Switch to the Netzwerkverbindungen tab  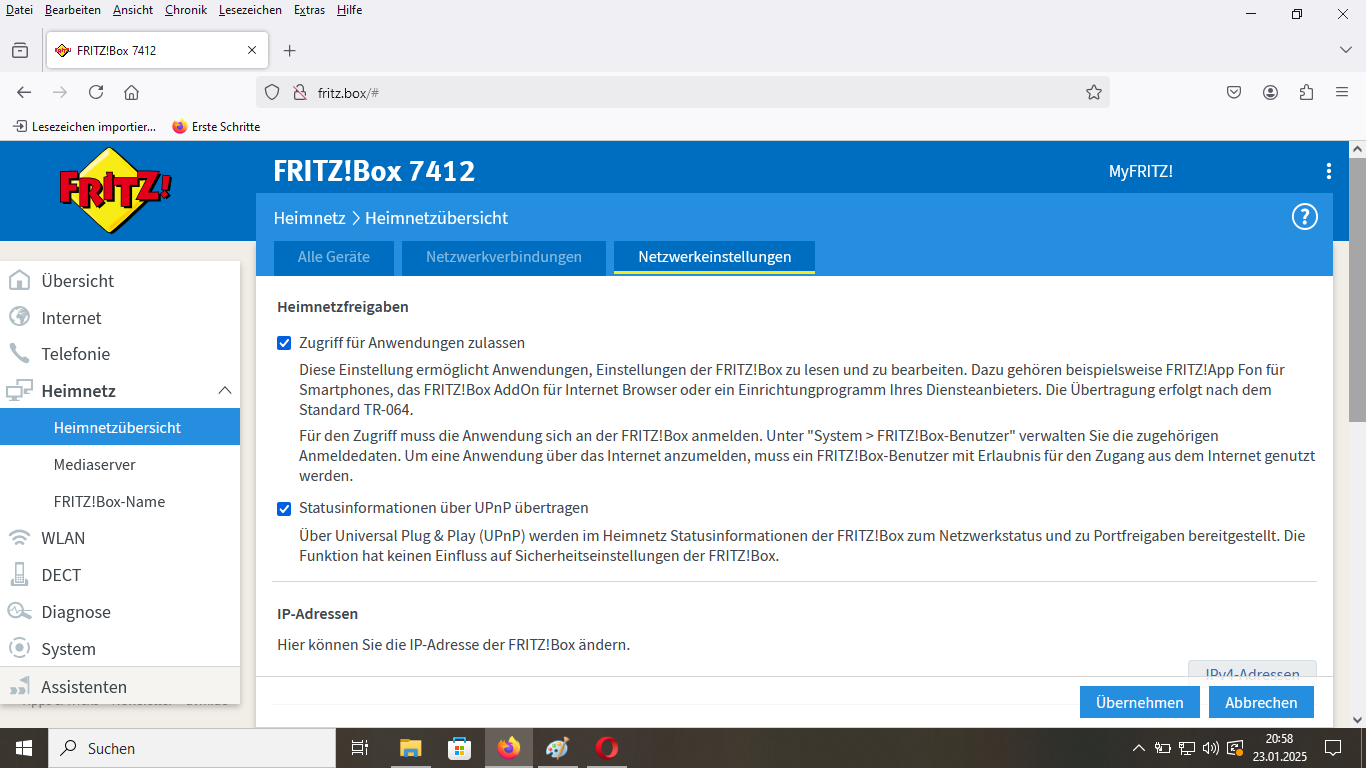504,257
